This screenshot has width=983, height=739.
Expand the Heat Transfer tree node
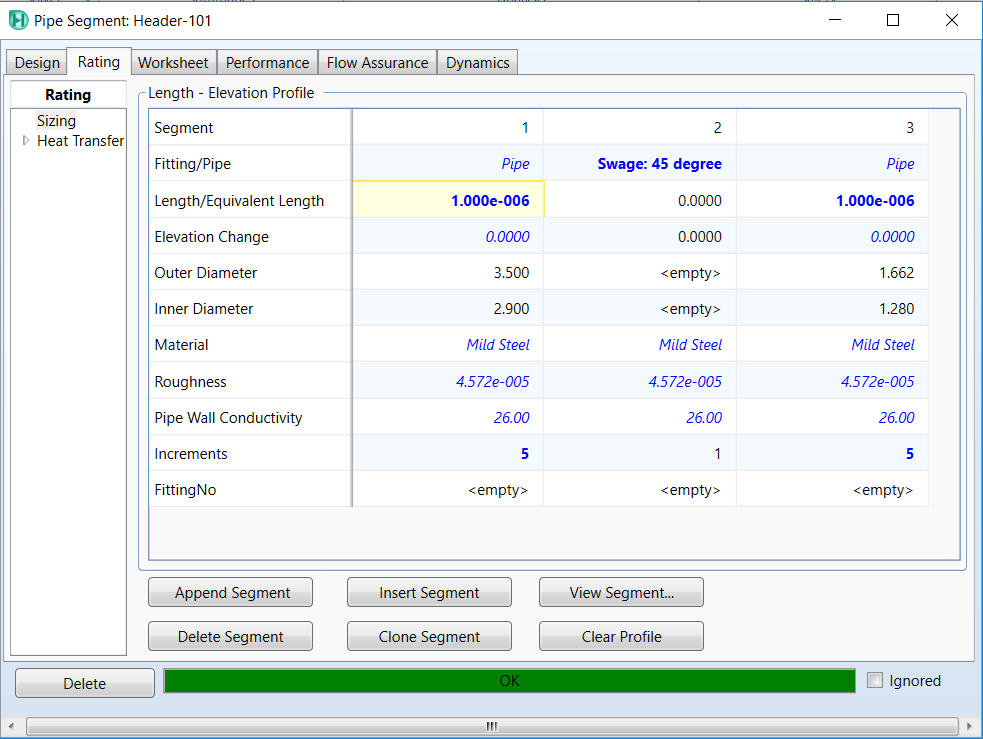pos(26,140)
